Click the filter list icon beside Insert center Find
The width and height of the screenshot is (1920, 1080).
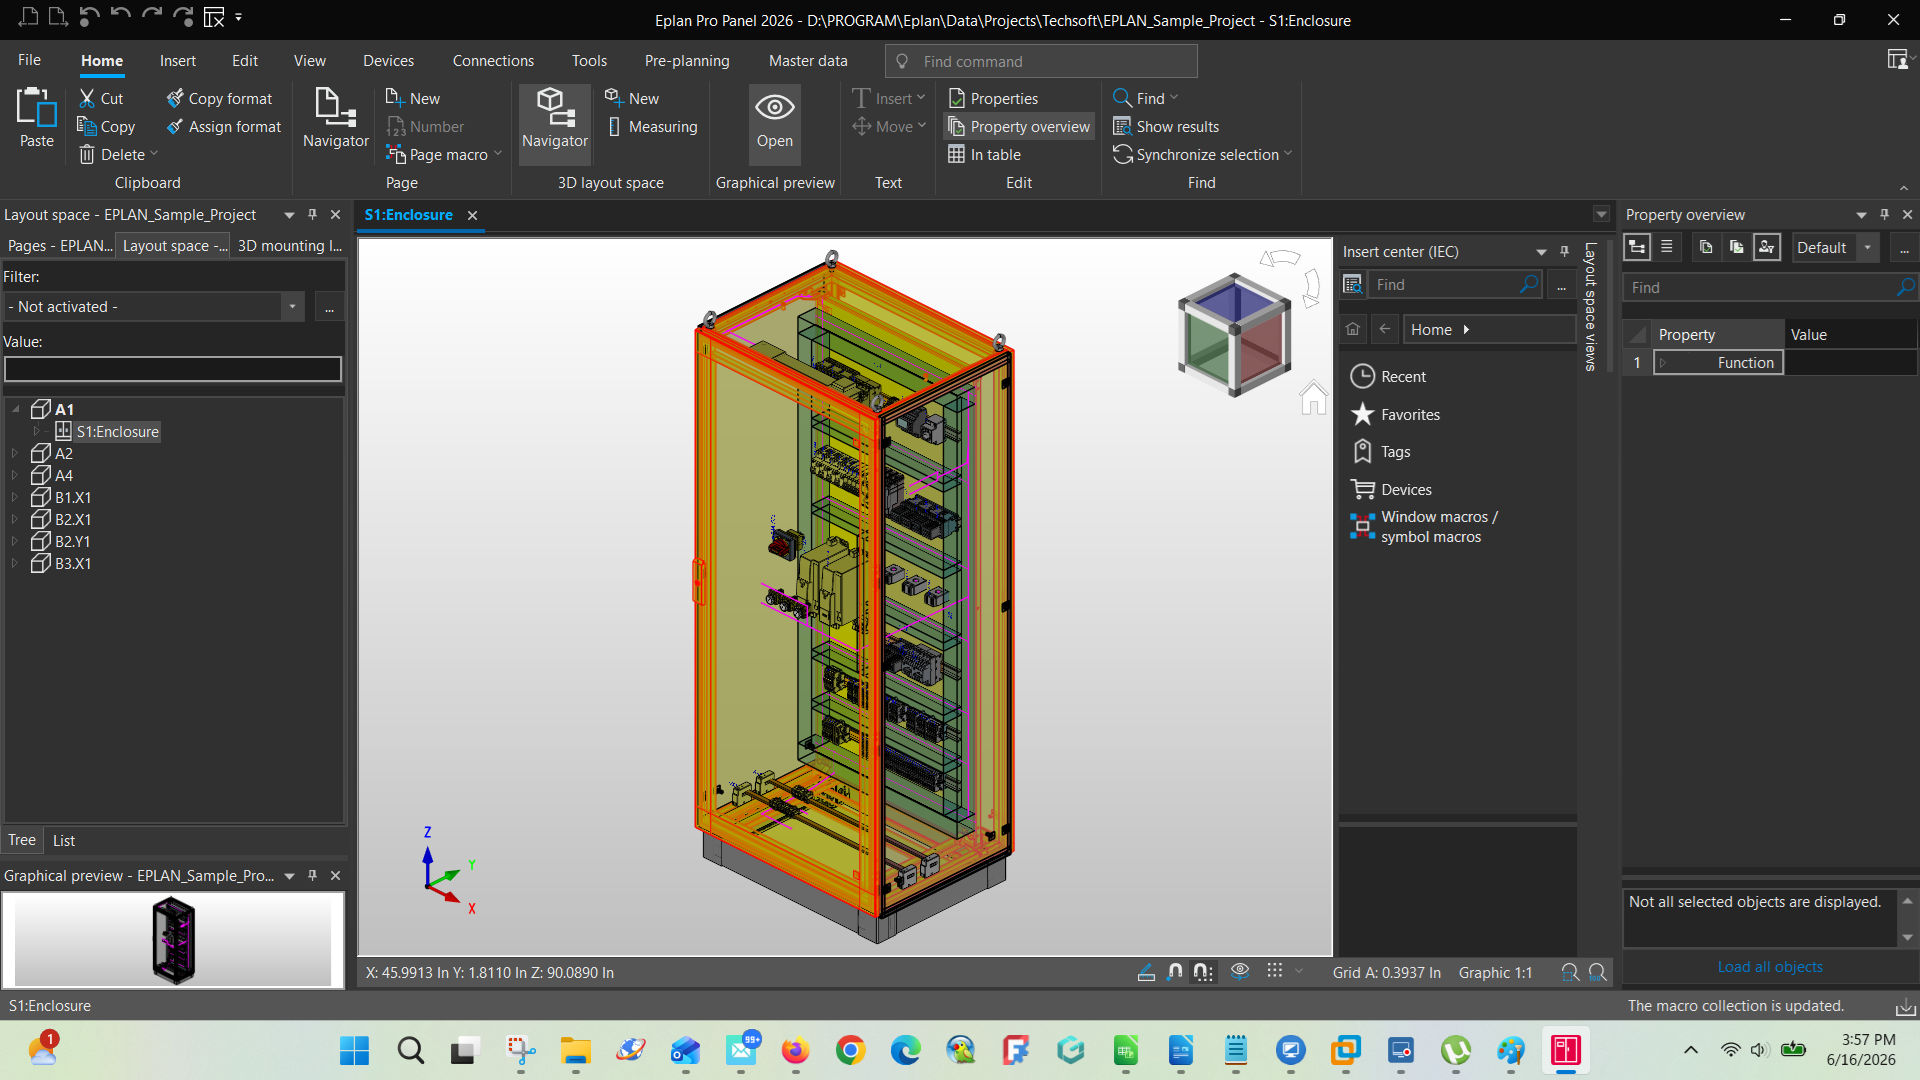[1352, 285]
